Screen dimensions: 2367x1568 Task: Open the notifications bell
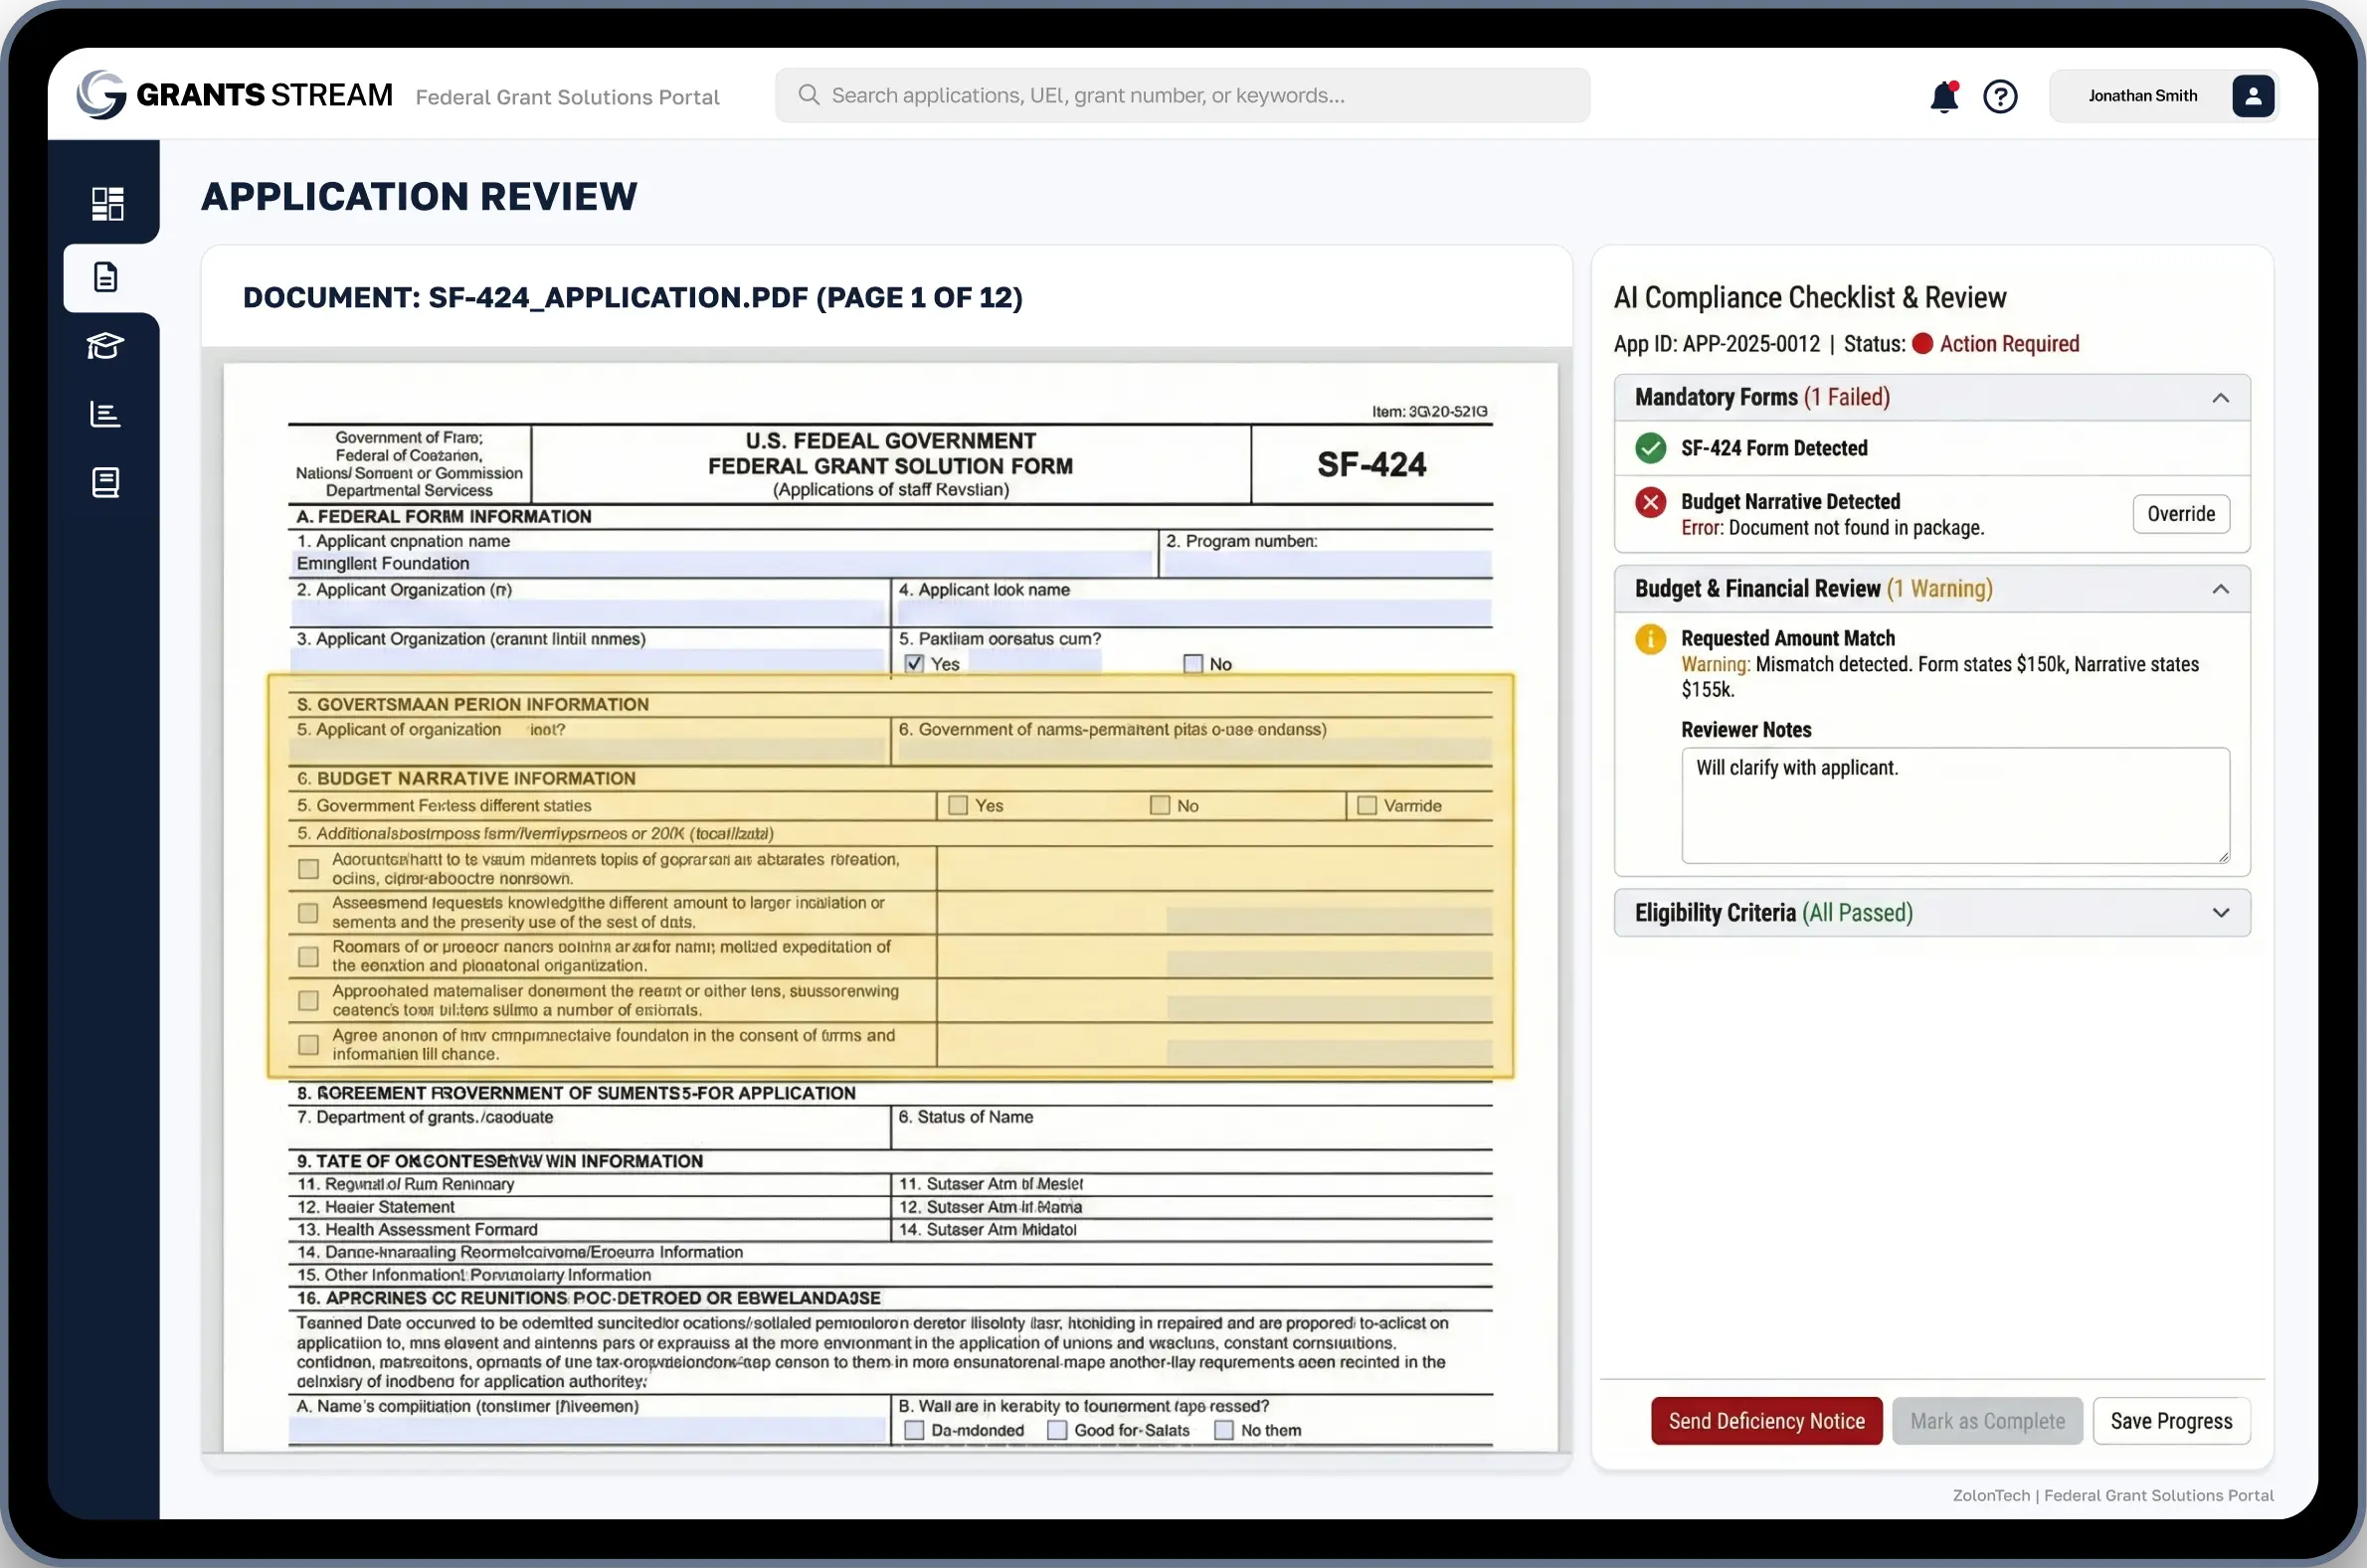[1943, 97]
